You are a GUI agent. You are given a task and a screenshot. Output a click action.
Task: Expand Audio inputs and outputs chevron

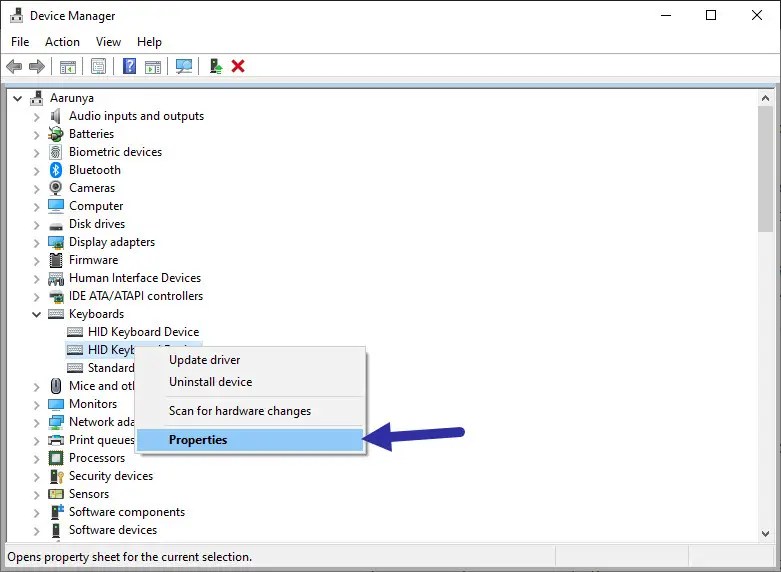pos(36,117)
